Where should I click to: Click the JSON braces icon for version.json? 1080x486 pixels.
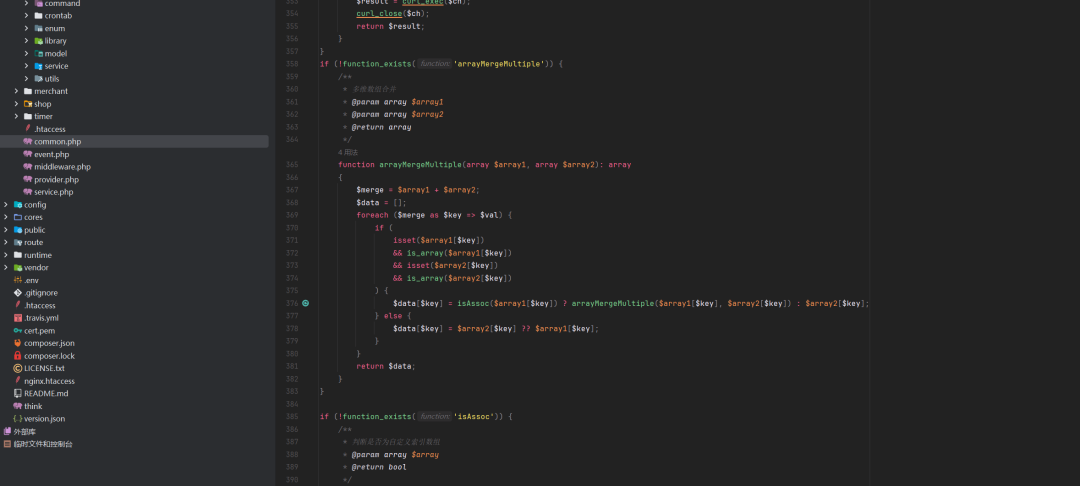point(18,419)
